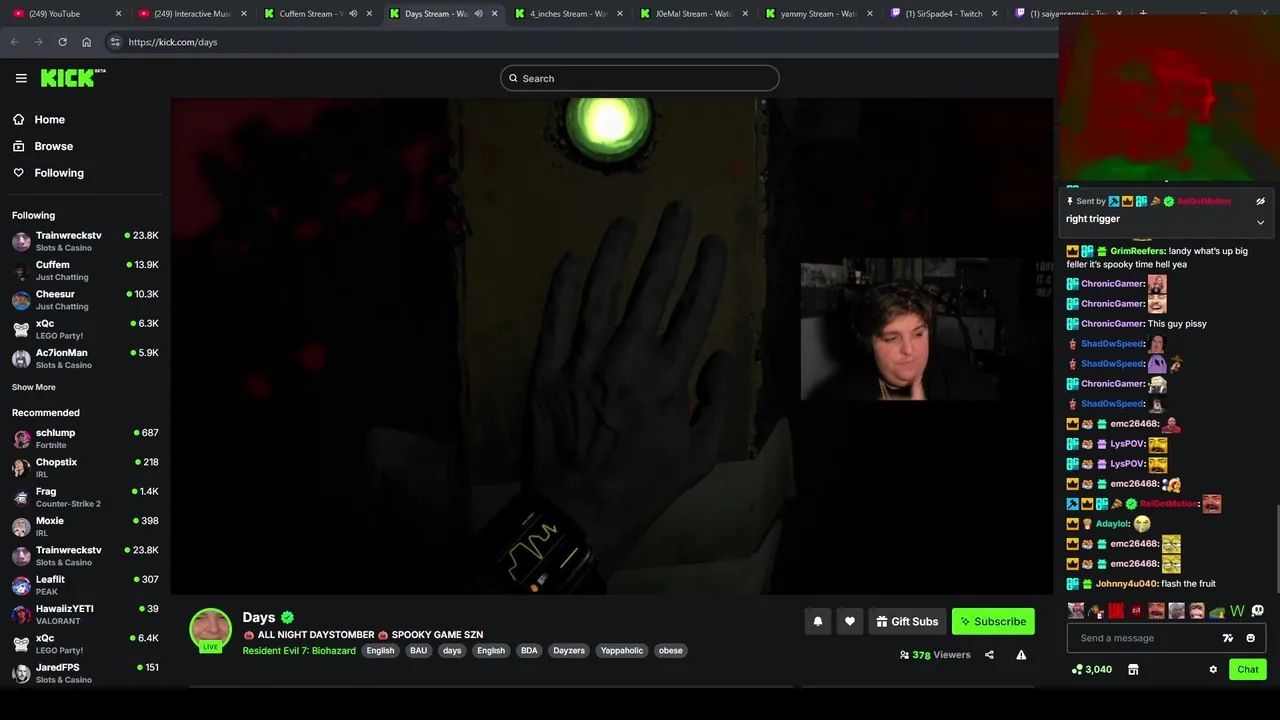Open Cheesur in Following list

pyautogui.click(x=85, y=300)
